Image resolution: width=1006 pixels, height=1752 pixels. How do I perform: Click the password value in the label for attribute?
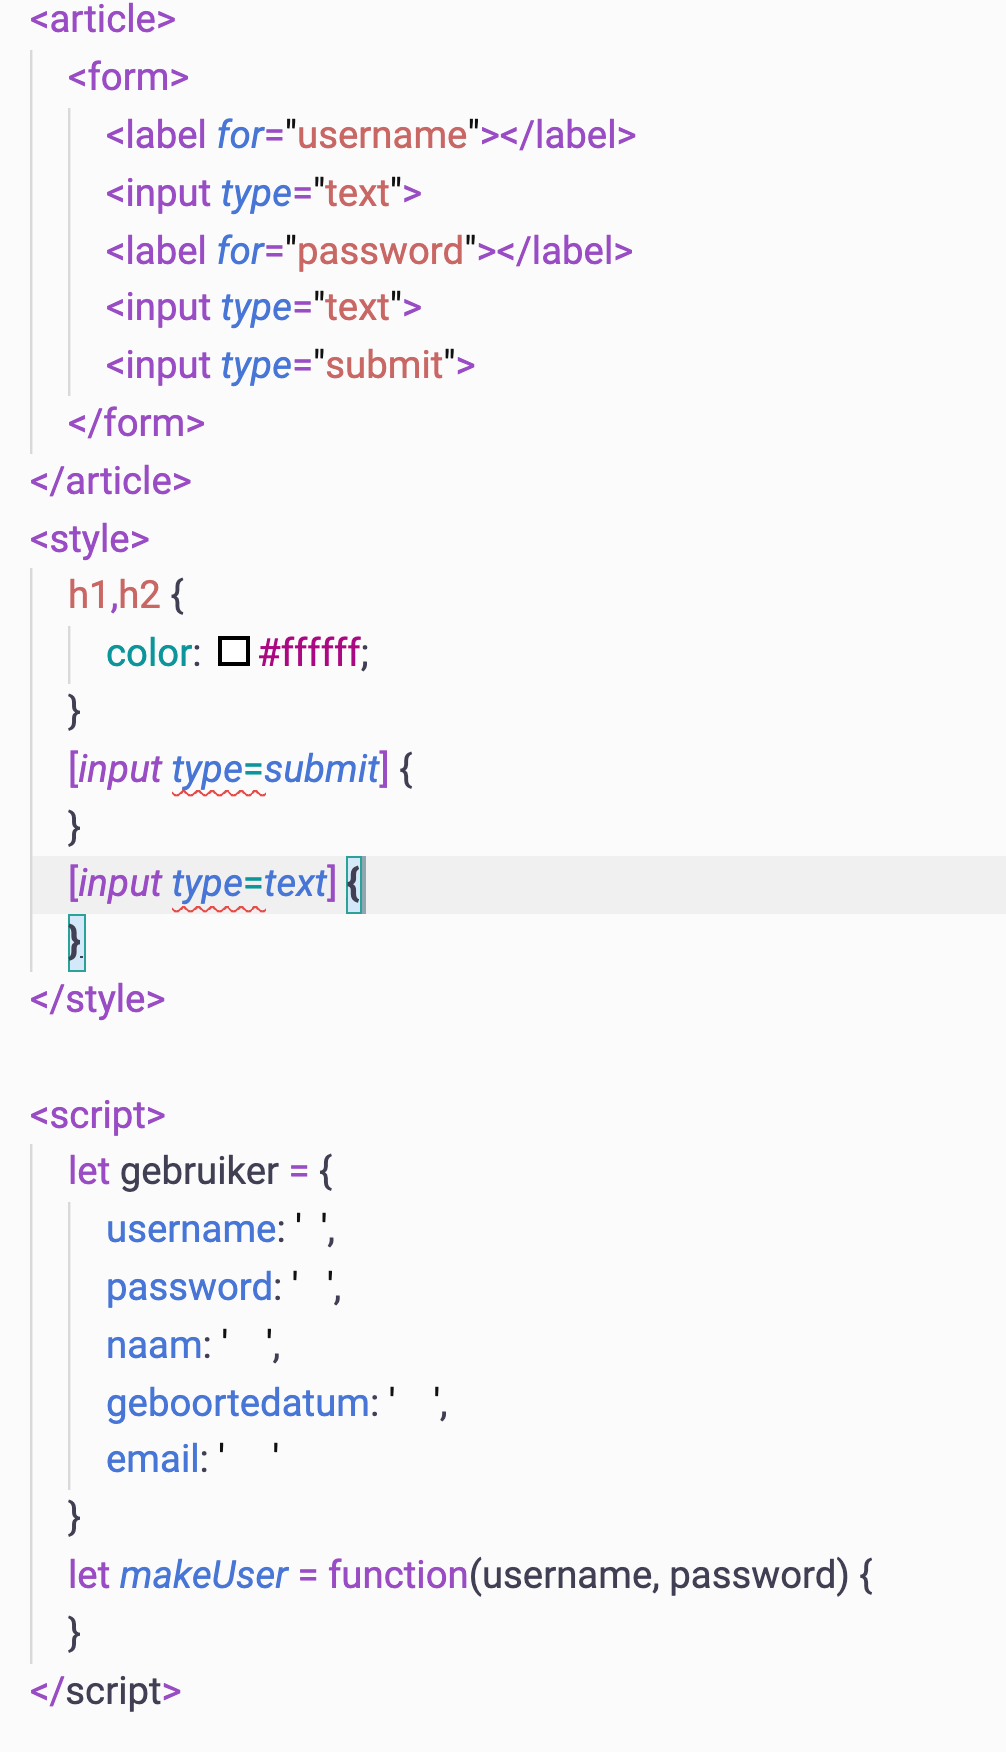[x=381, y=251]
